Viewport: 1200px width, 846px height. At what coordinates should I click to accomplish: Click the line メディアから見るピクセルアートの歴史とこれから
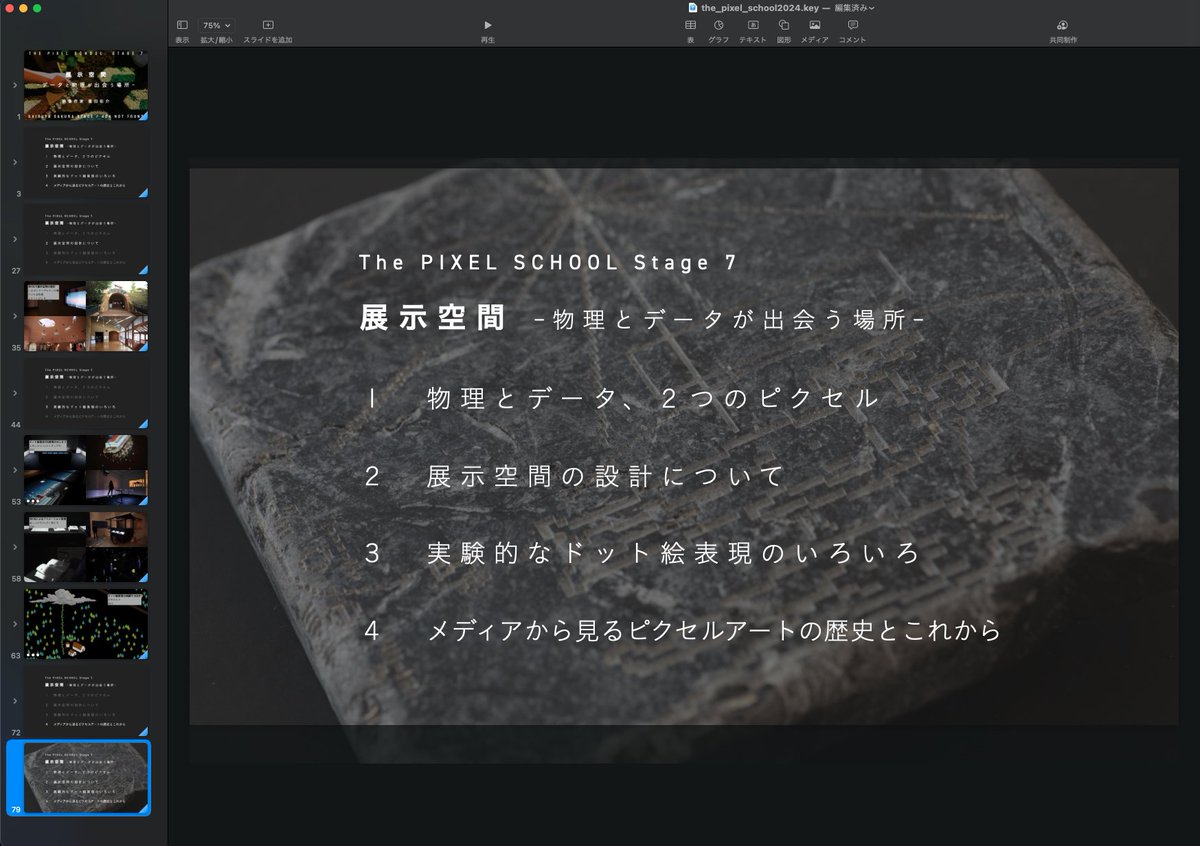pyautogui.click(x=714, y=631)
